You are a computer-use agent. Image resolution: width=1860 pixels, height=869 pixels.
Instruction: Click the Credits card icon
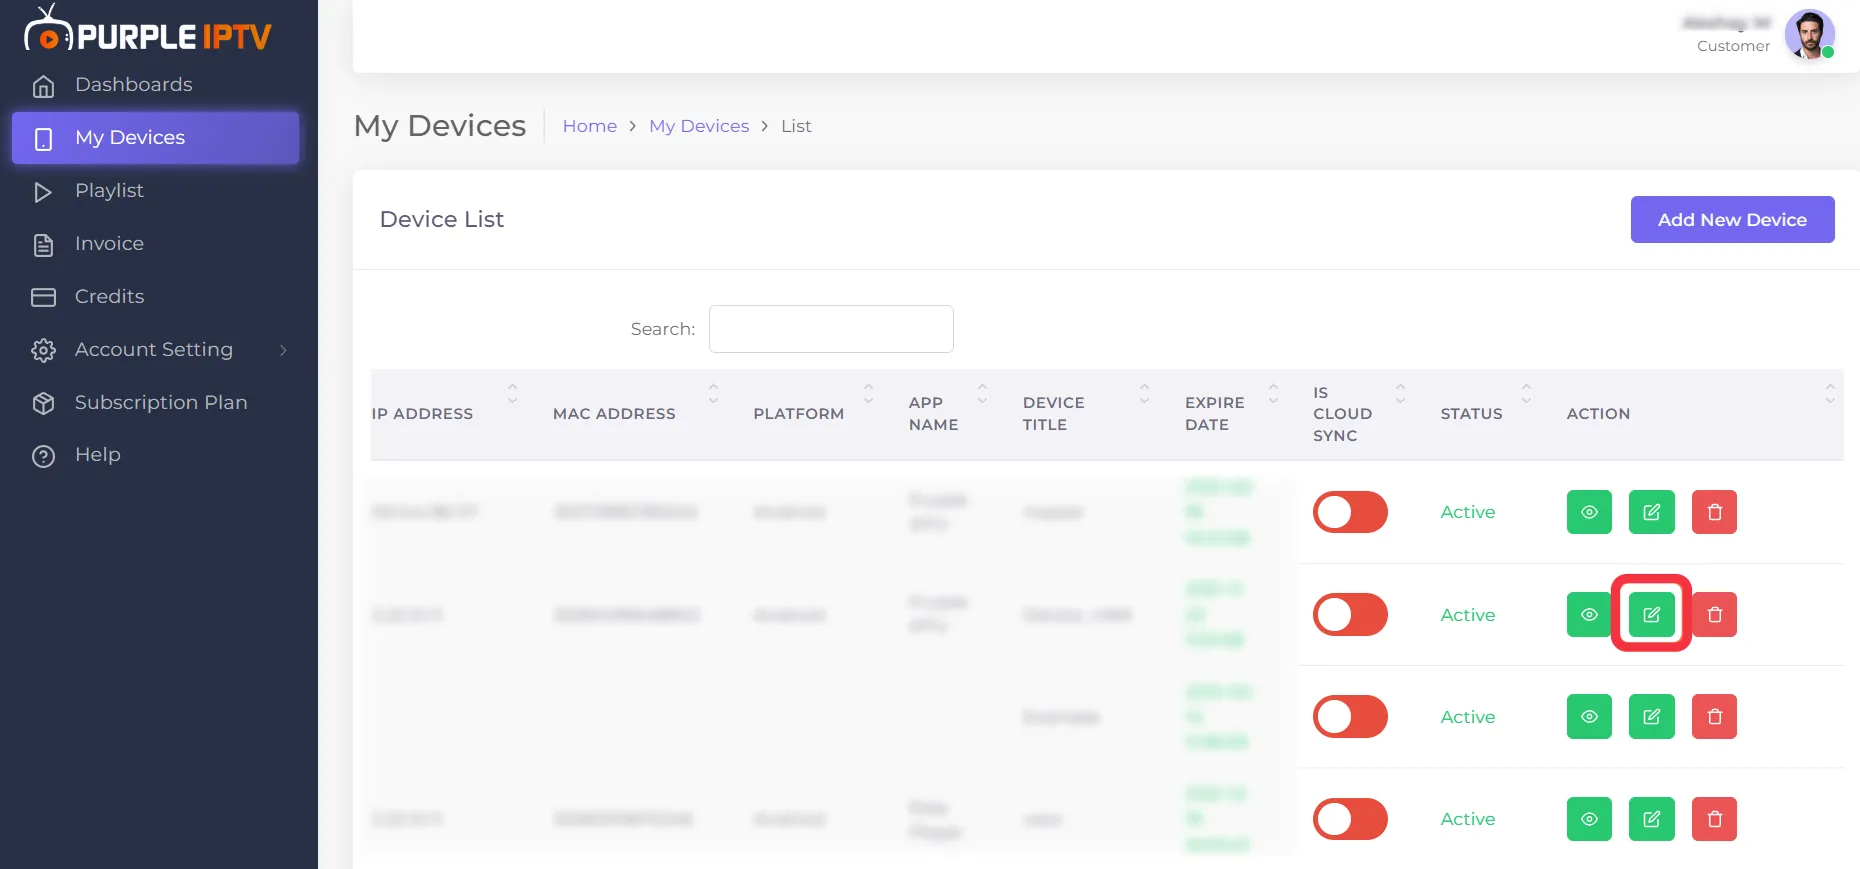[43, 297]
